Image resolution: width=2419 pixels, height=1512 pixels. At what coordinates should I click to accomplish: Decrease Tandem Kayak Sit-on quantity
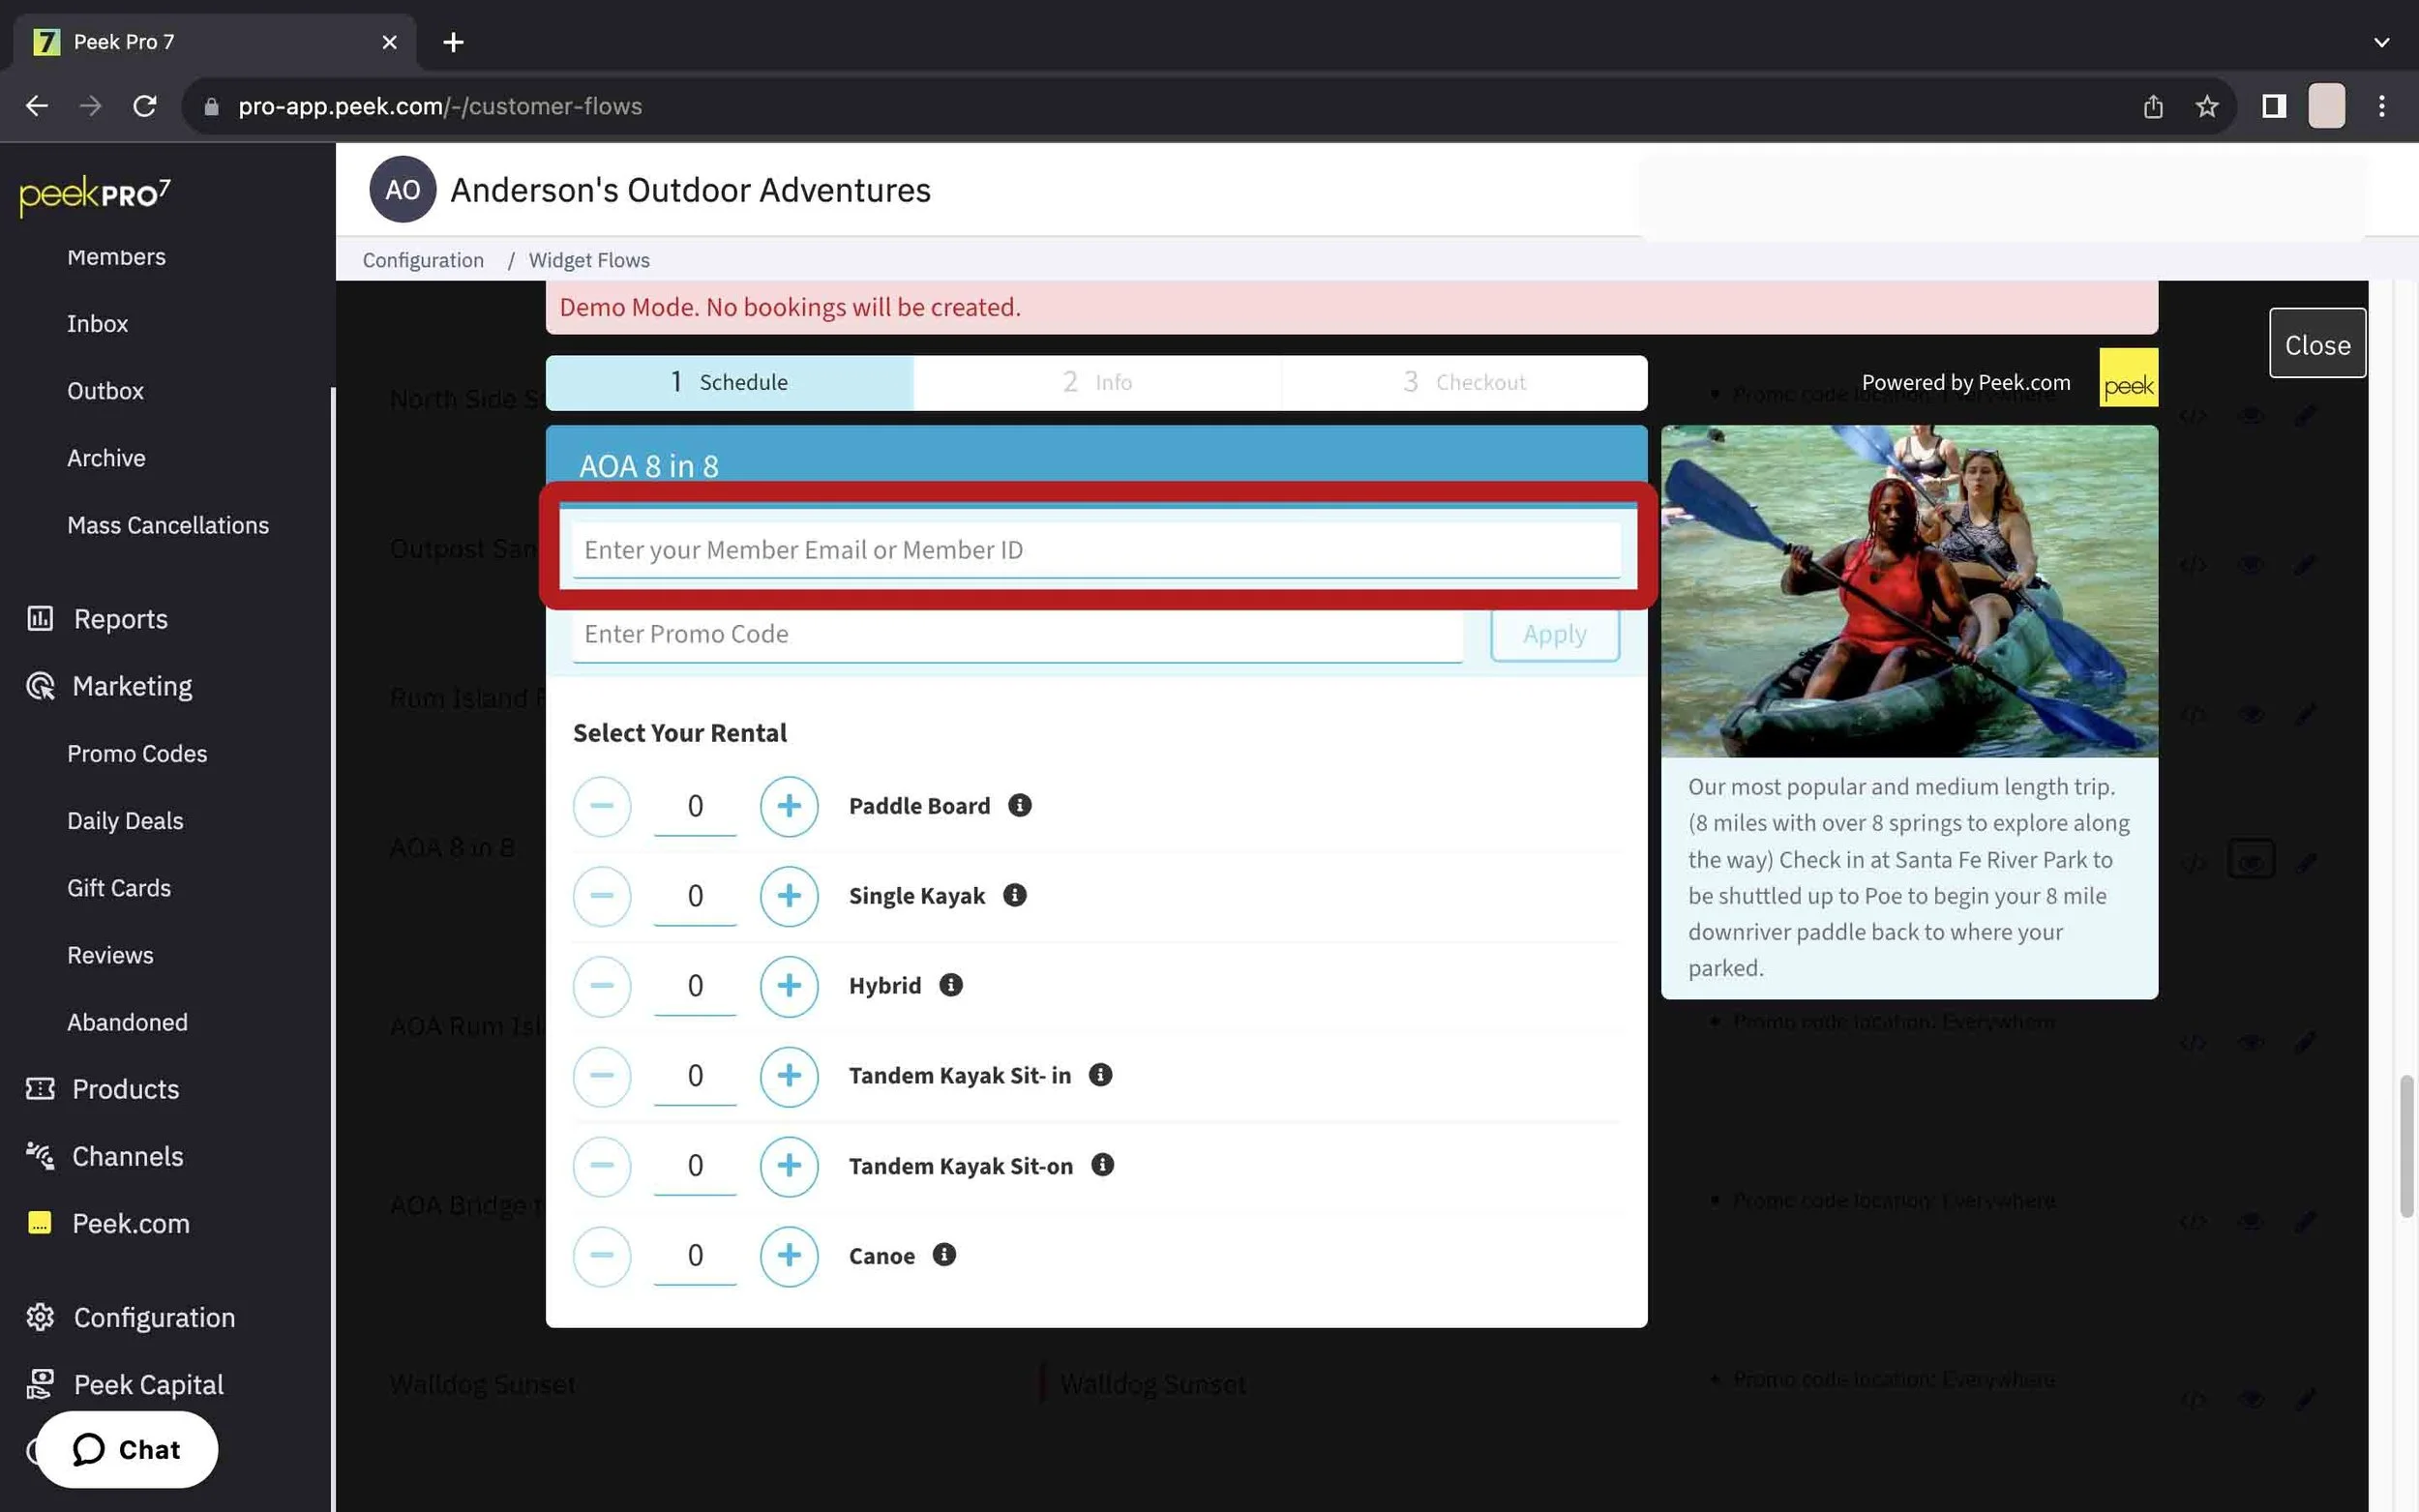tap(601, 1166)
